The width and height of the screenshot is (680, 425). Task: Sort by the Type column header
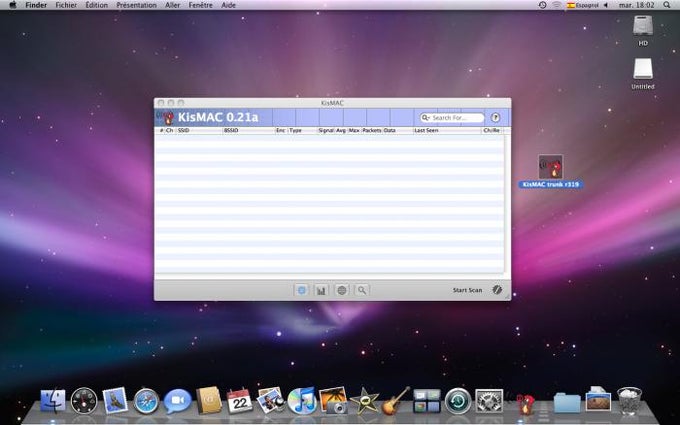(x=303, y=130)
